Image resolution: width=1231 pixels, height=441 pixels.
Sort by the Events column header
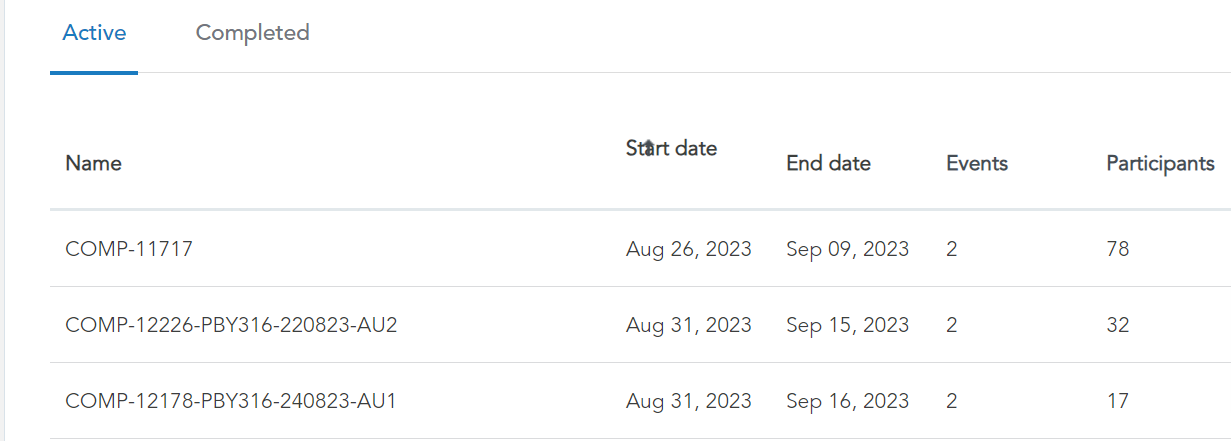[977, 163]
